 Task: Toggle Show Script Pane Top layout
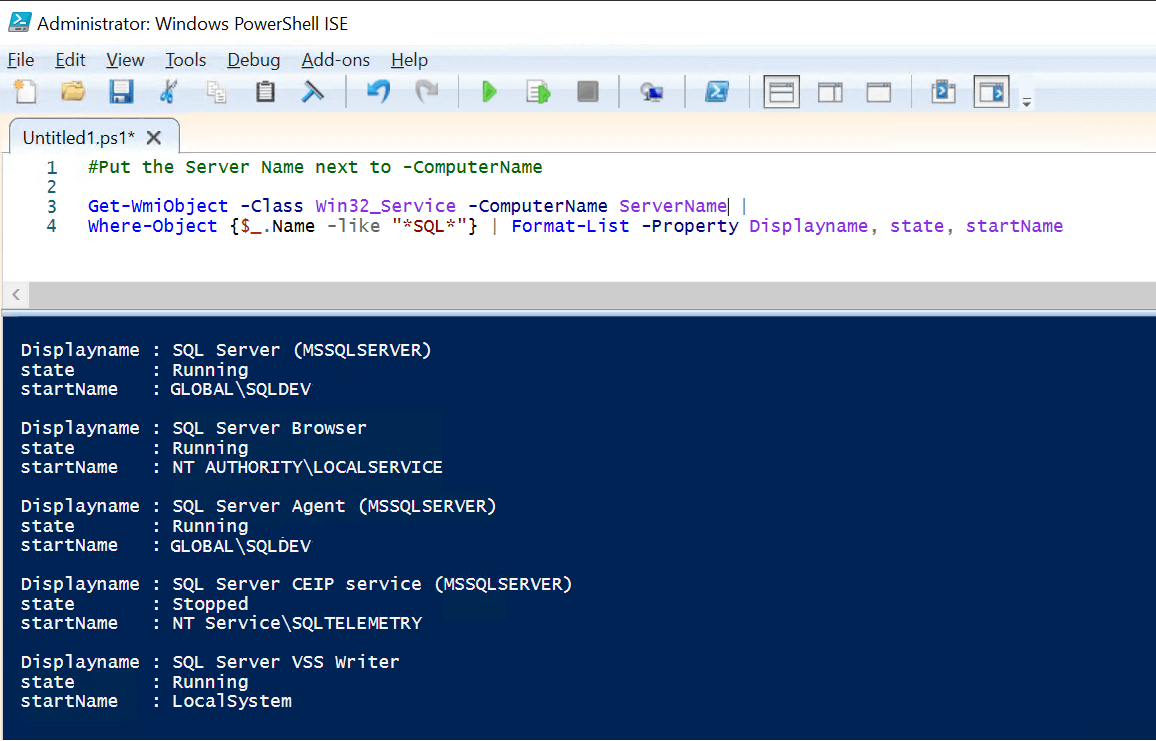pos(781,91)
